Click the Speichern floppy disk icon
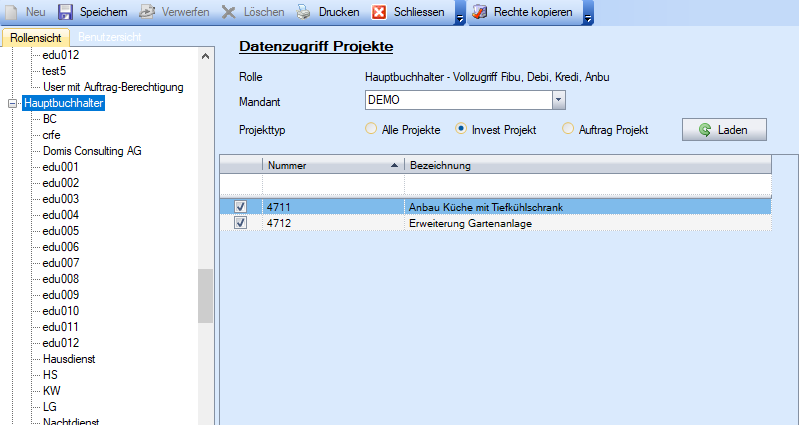Image resolution: width=799 pixels, height=425 pixels. pos(65,12)
